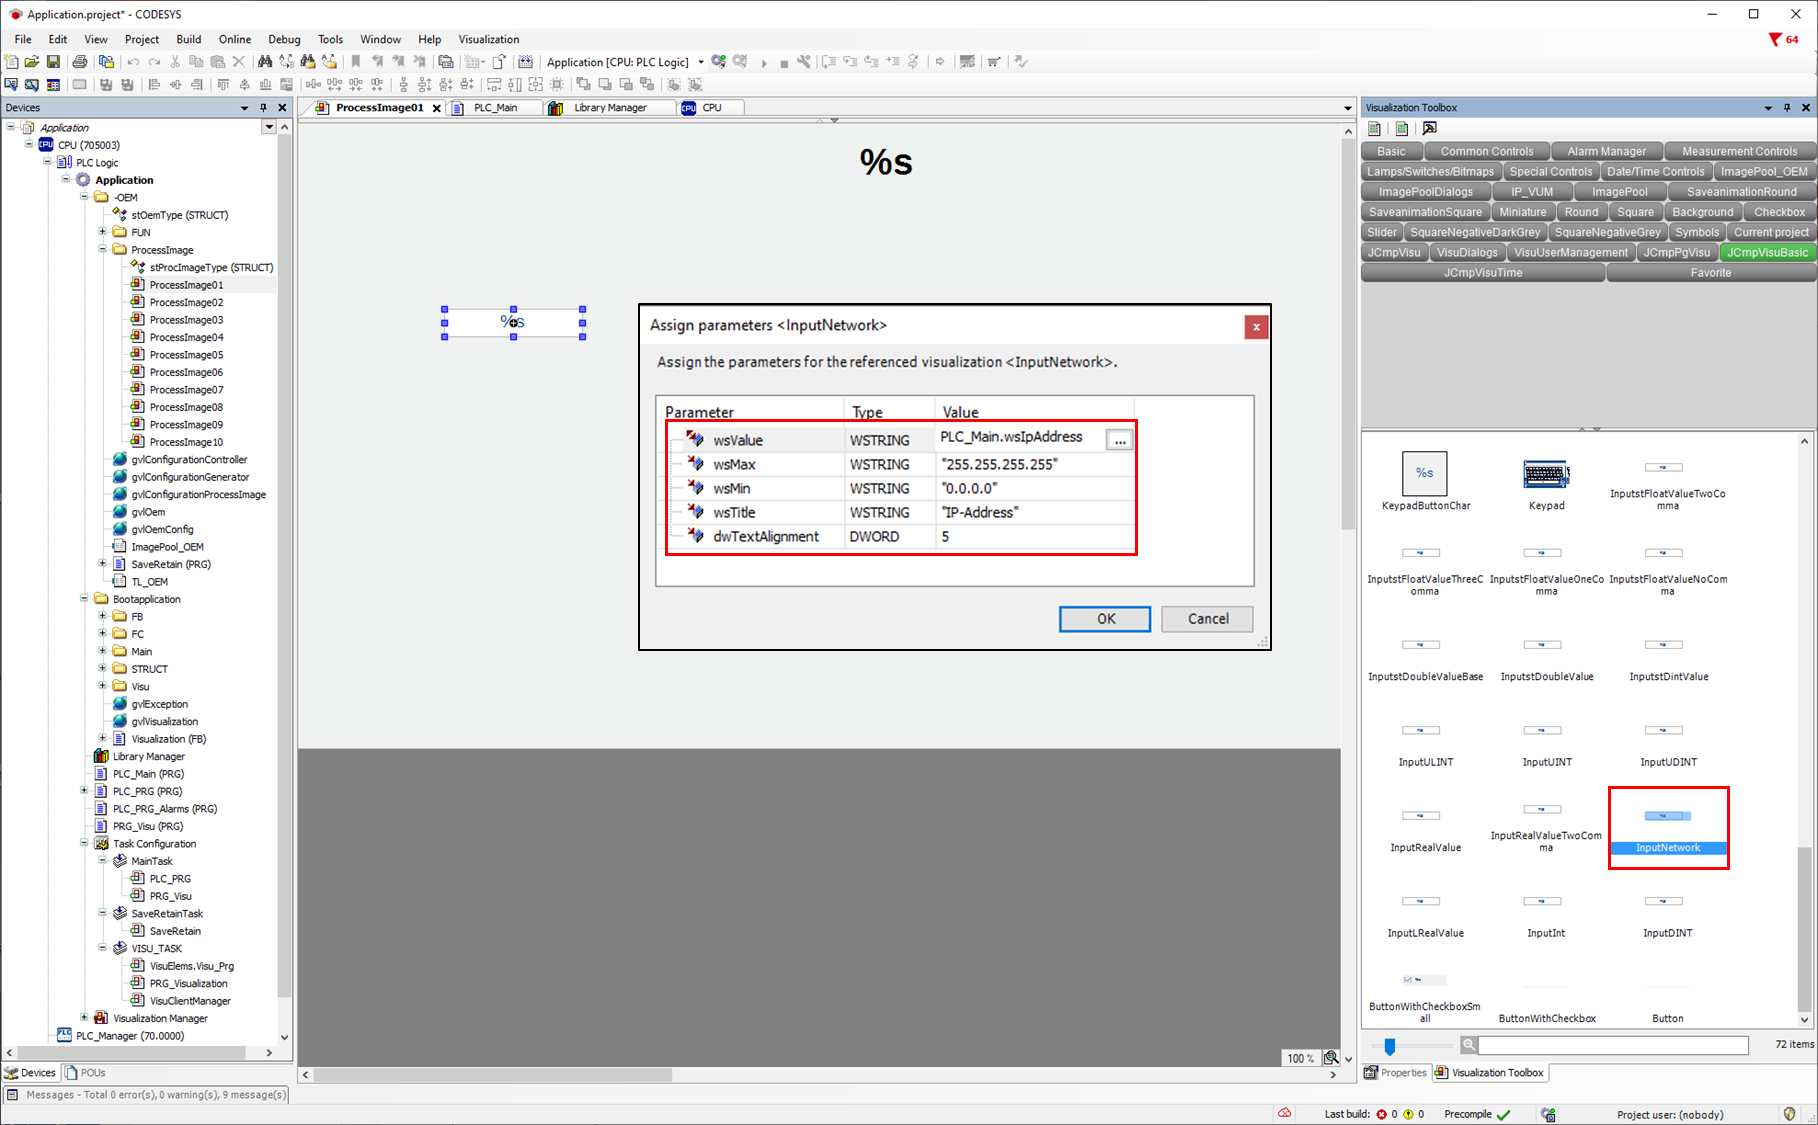Click the Cancel button in dialog

click(x=1207, y=619)
